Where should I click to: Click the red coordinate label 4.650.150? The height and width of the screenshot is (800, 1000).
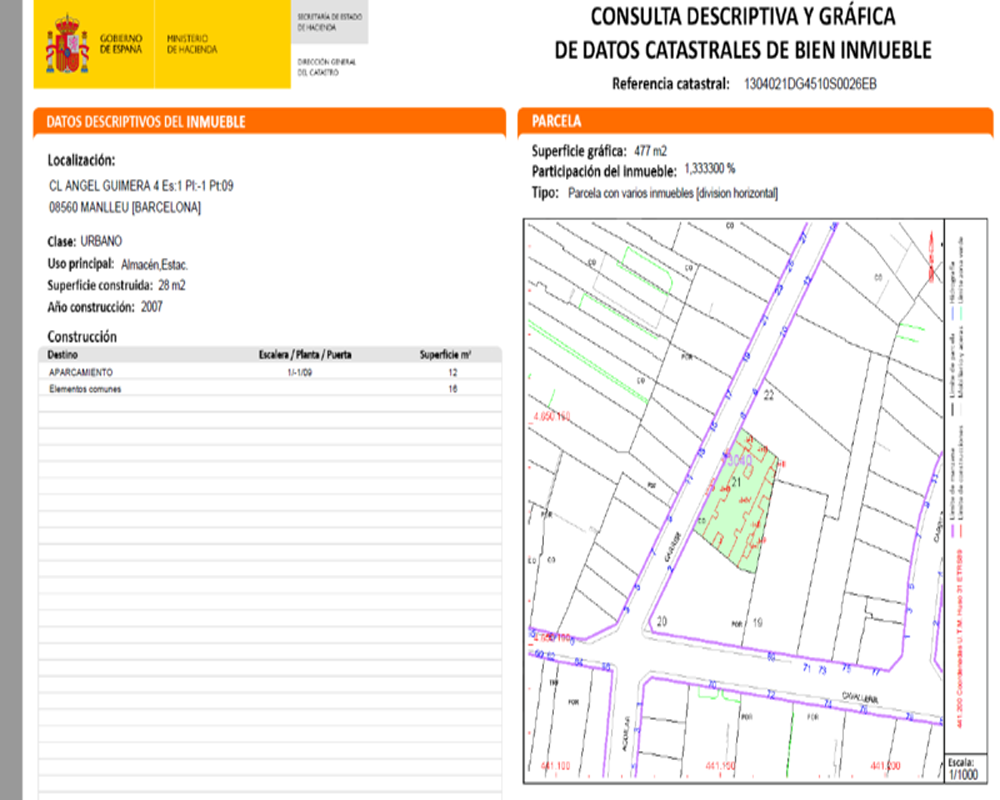pos(552,417)
